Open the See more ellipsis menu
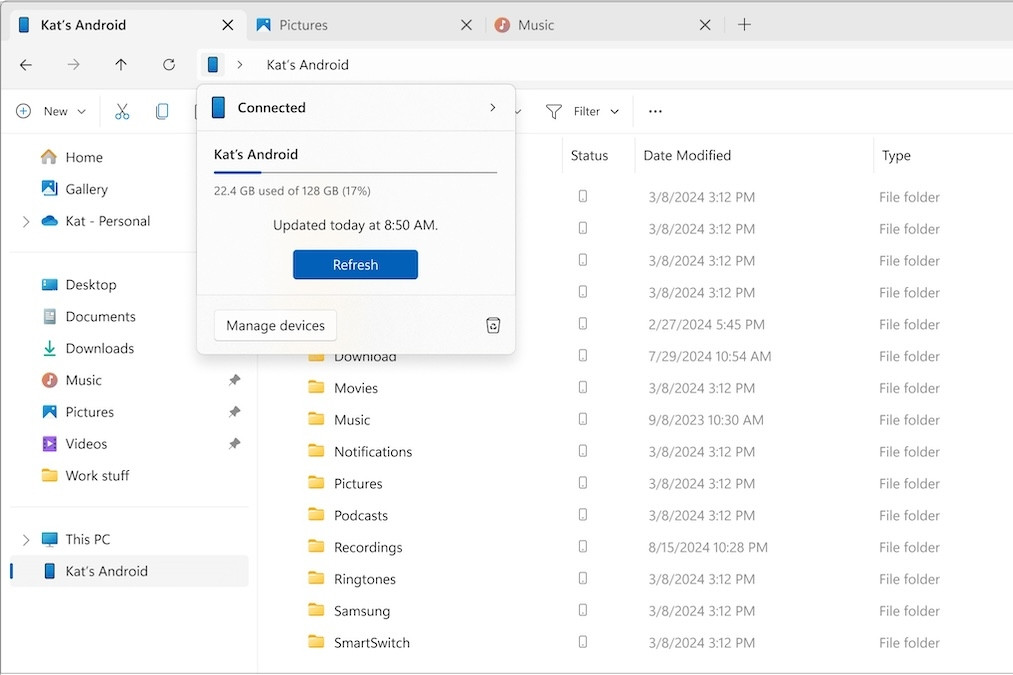Viewport: 1013px width, 675px height. pos(655,112)
